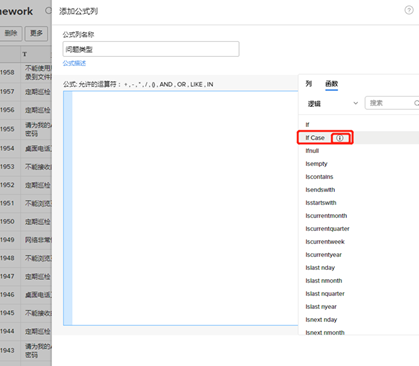Open the 公式描述 link
This screenshot has width=419, height=366.
tap(74, 63)
